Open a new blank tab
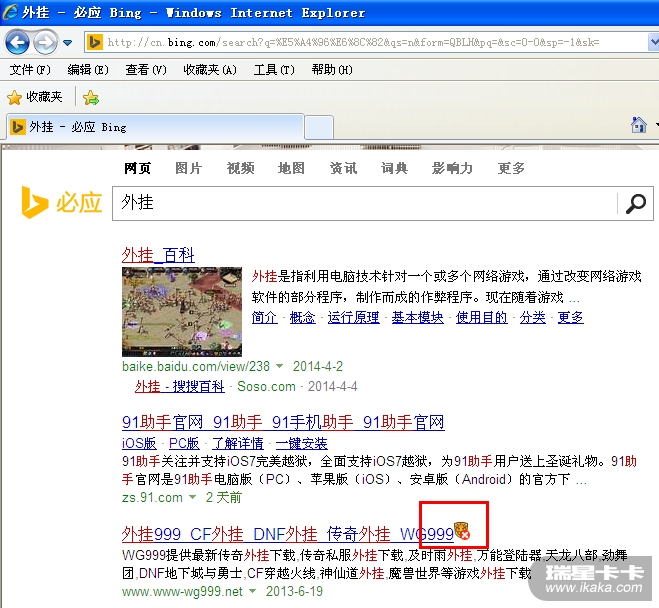Screen dimensions: 659x608 [x=319, y=127]
